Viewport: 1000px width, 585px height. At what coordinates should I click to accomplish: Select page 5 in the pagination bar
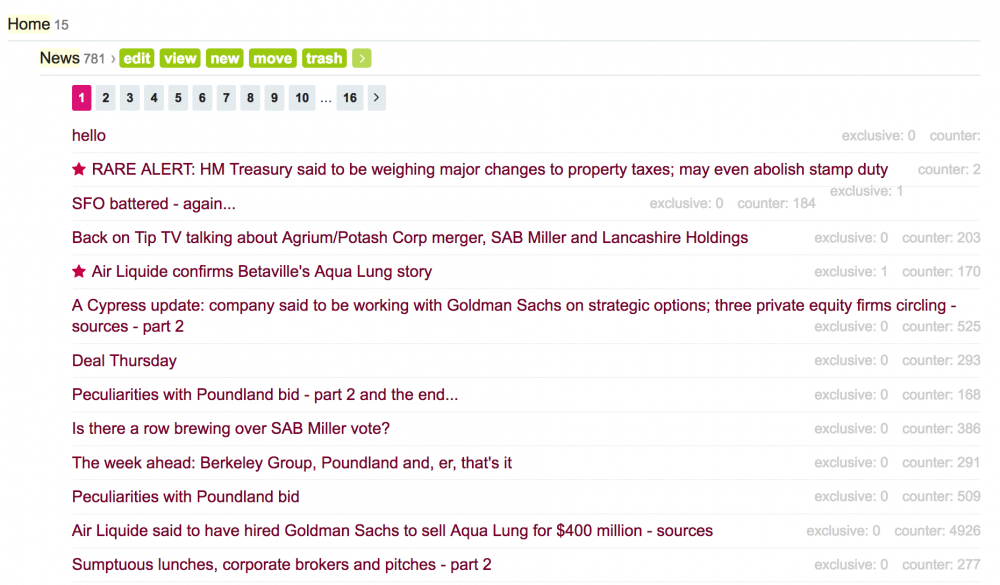coord(177,97)
